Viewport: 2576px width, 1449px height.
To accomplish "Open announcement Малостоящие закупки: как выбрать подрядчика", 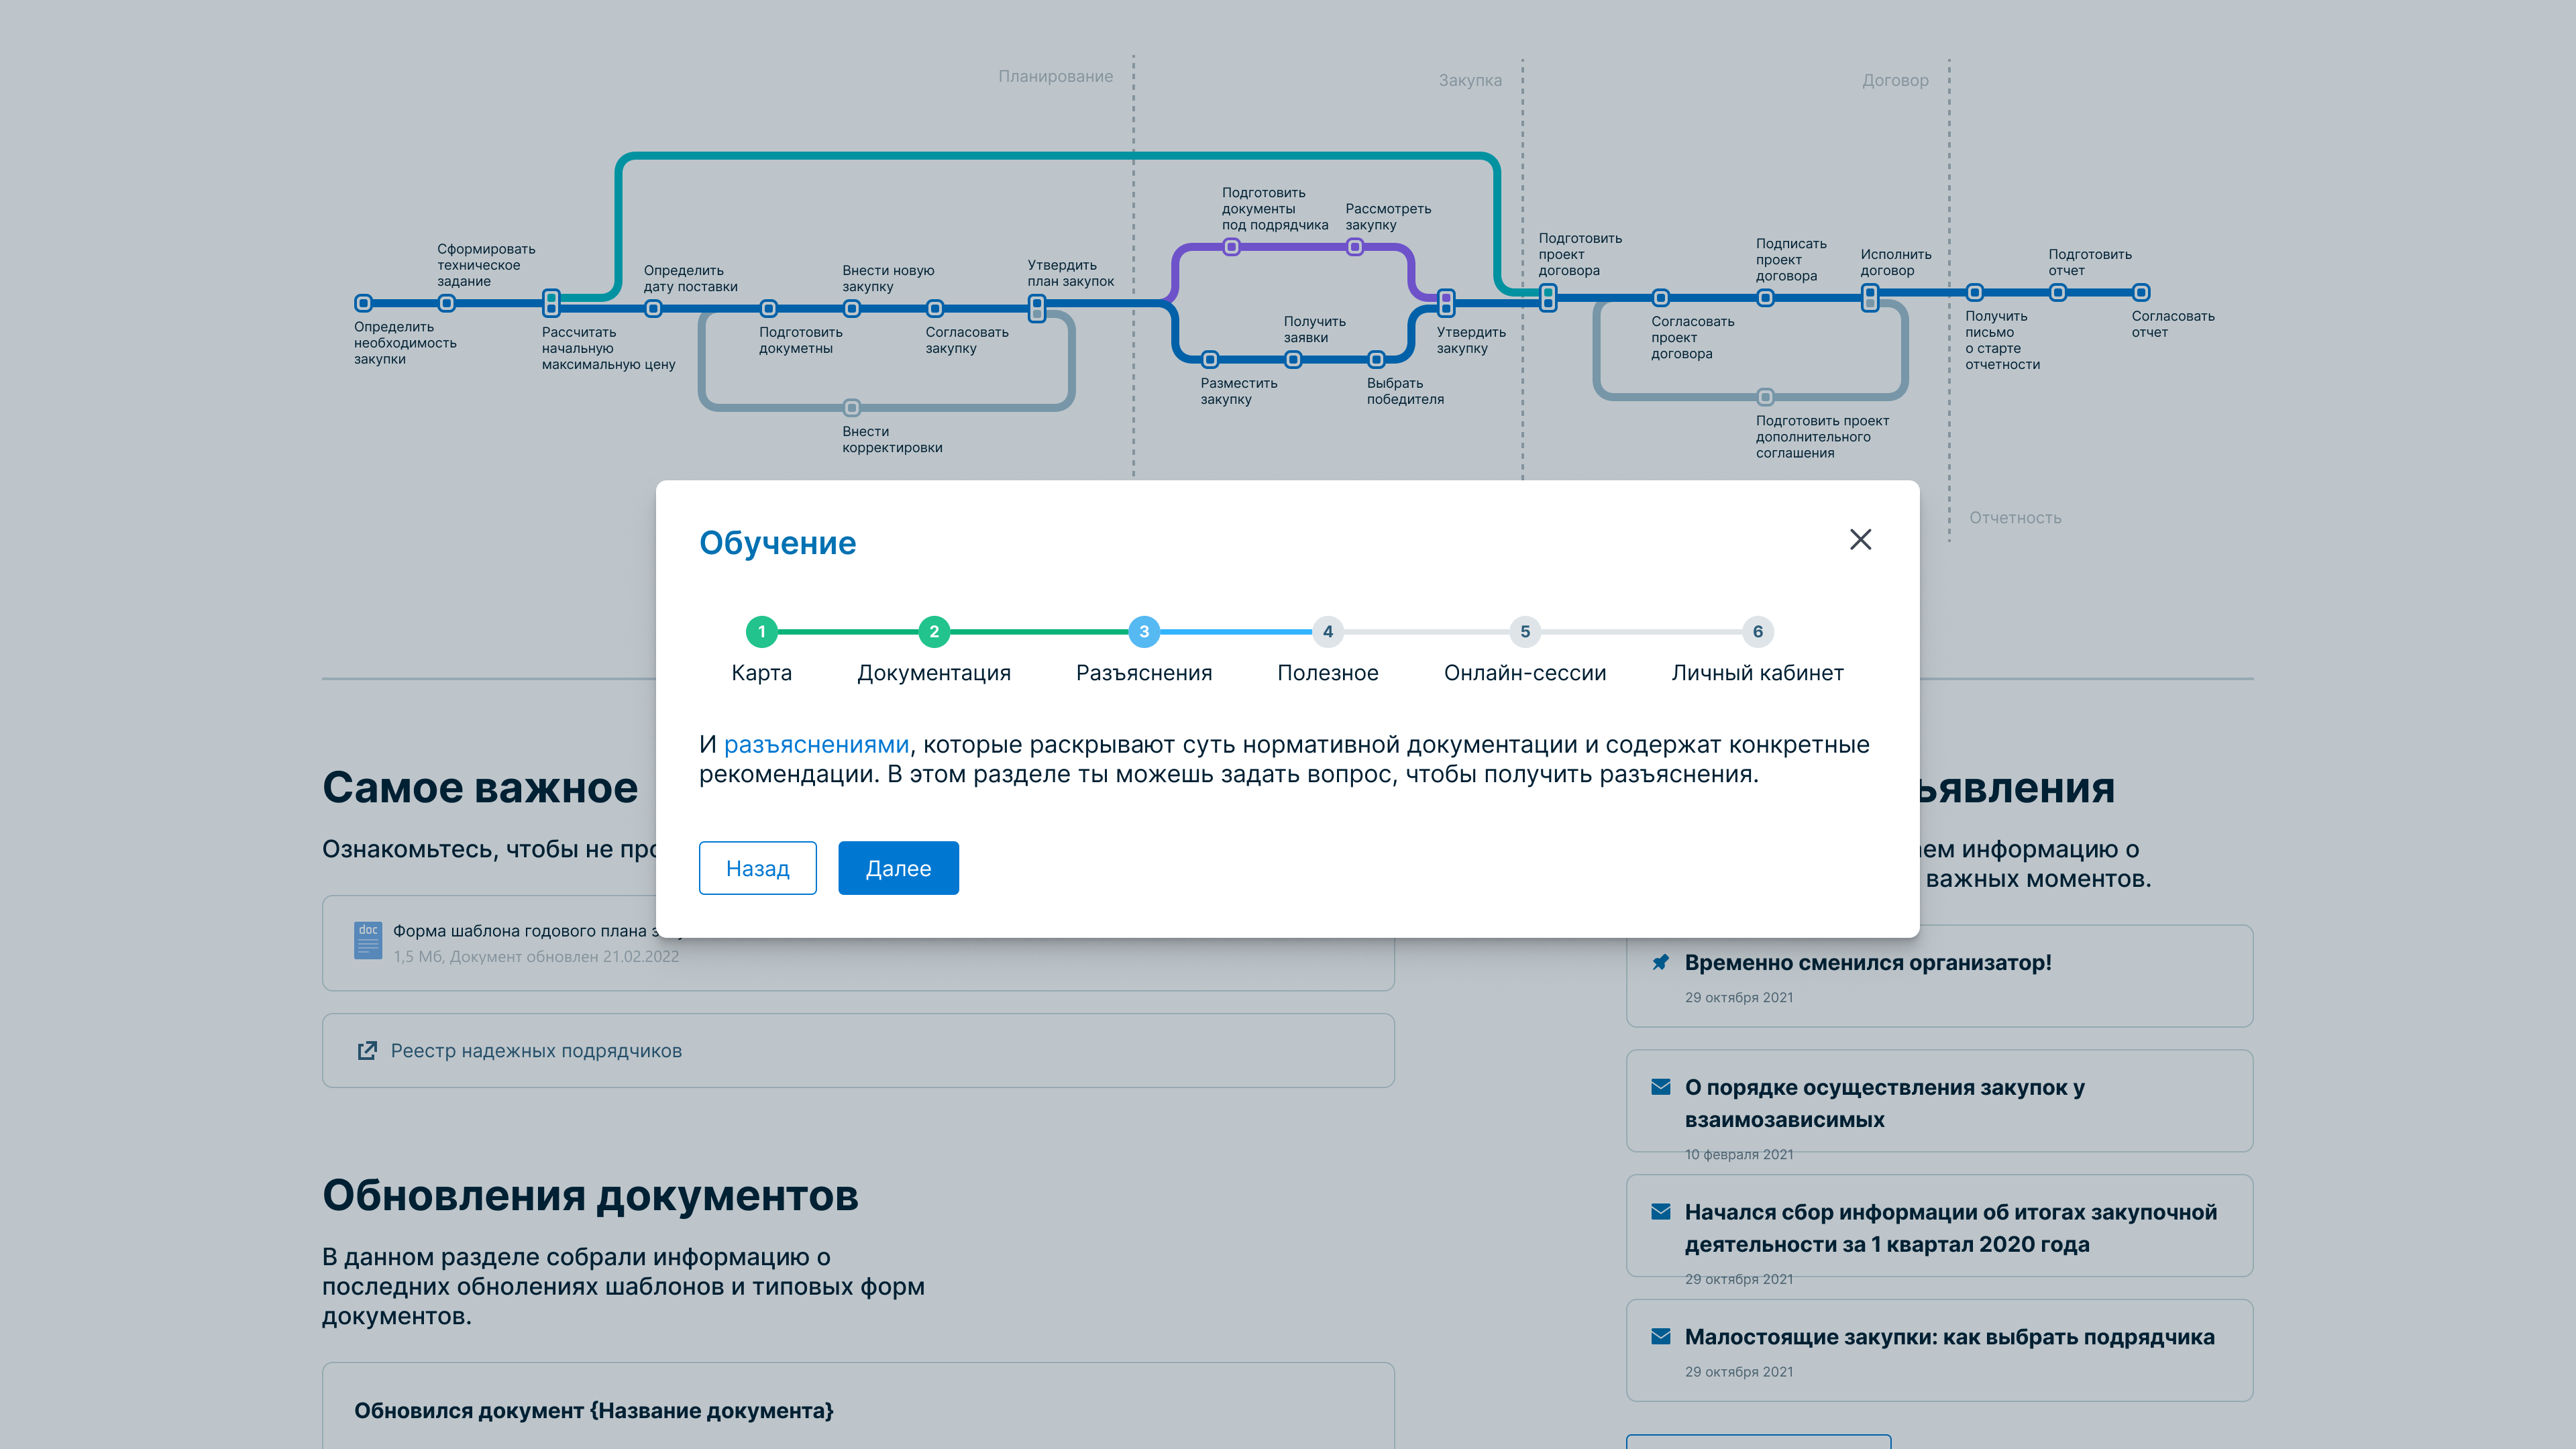I will (x=1949, y=1337).
